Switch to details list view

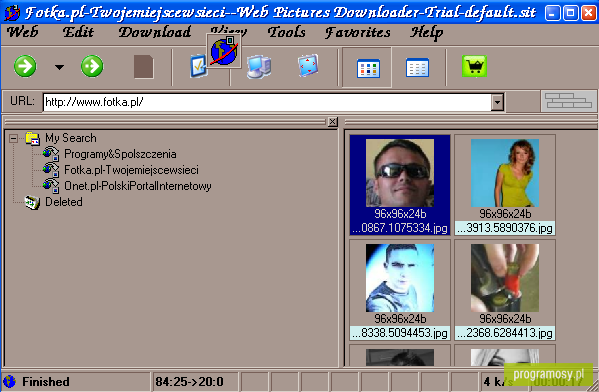click(x=417, y=68)
